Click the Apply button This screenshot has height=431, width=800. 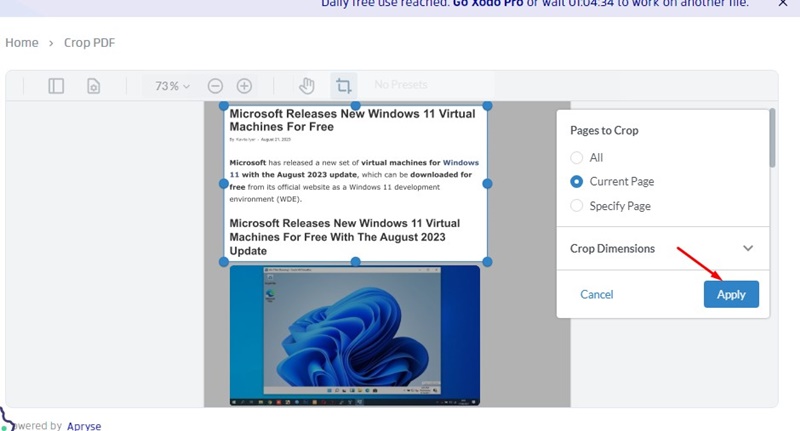point(731,294)
